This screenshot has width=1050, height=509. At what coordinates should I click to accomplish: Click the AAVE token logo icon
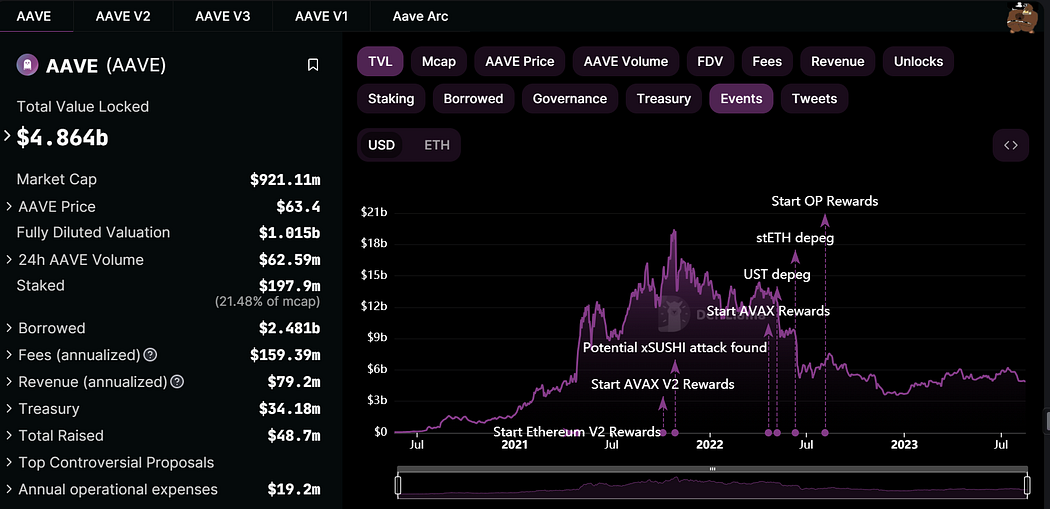[28, 66]
